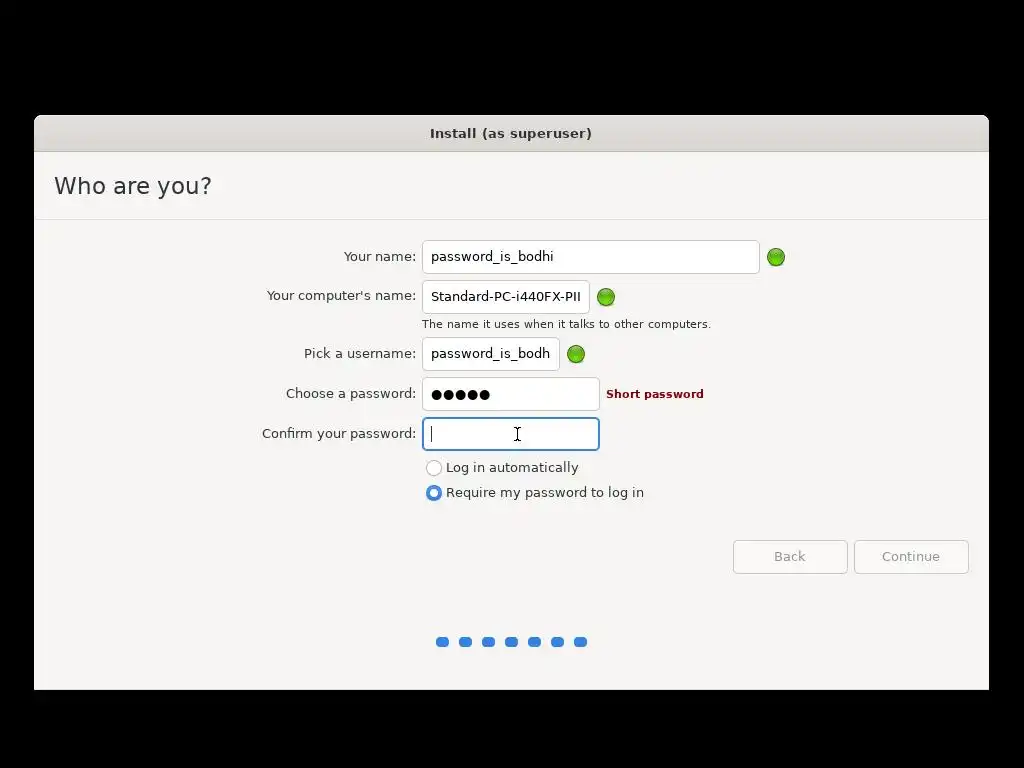
Task: Click the Back button
Action: coord(790,556)
